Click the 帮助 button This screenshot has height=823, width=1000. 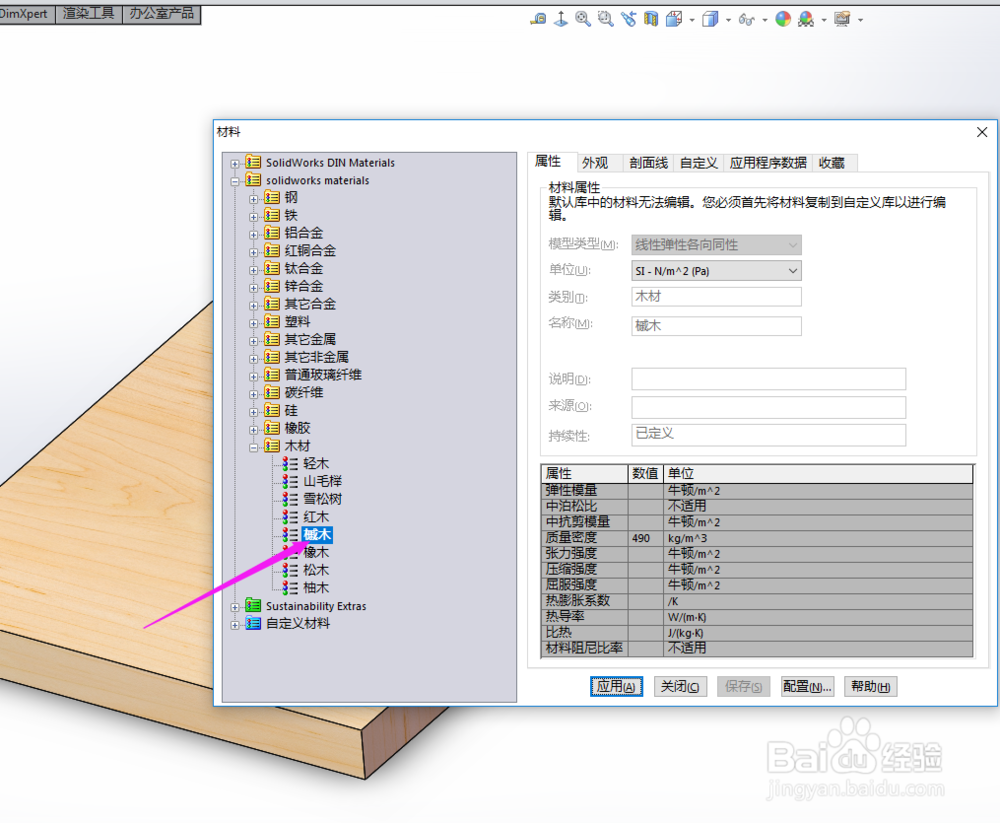click(869, 686)
